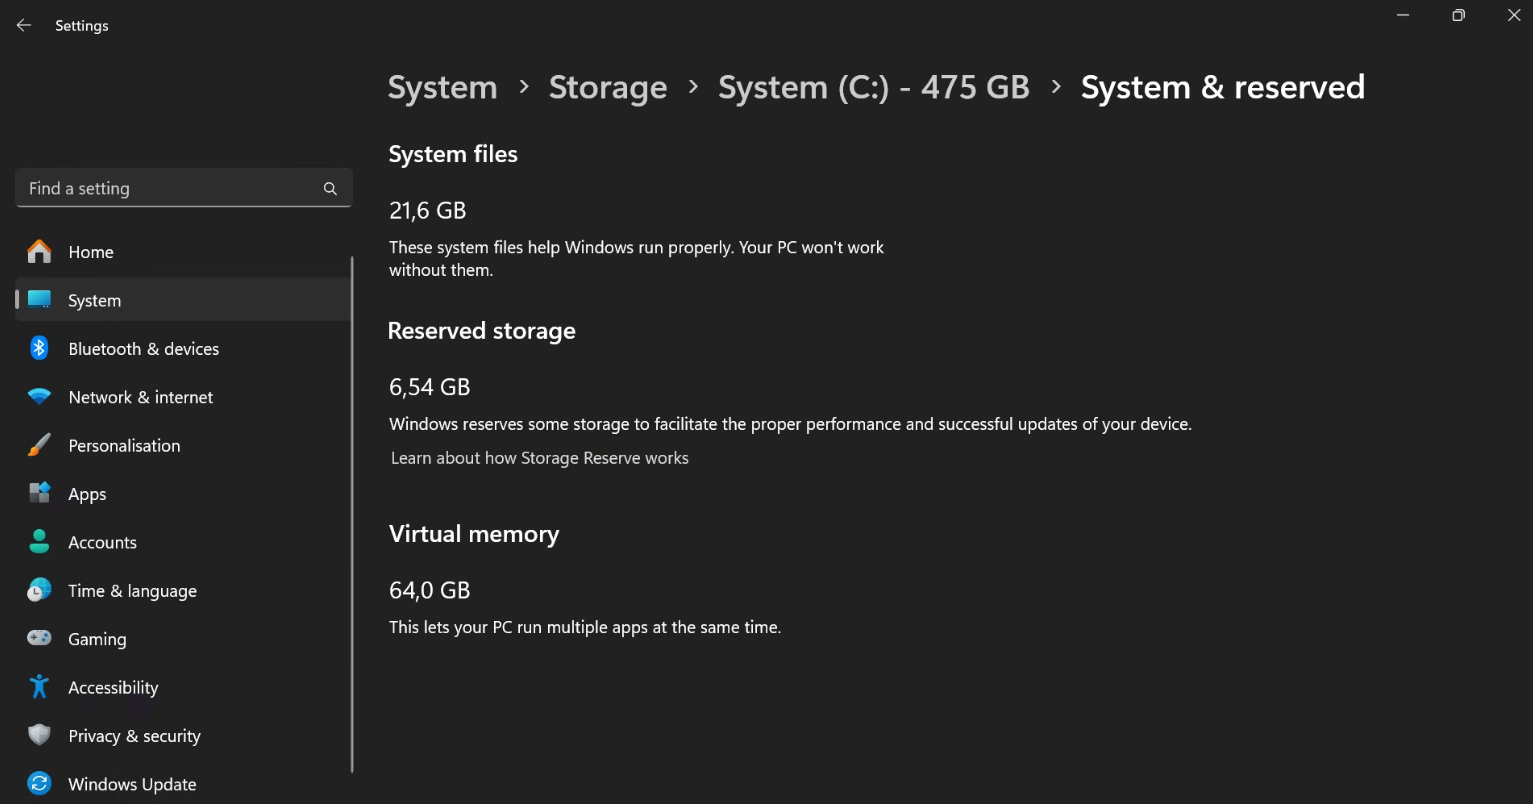
Task: Click the sidebar vertical scrollbar
Action: (x=352, y=515)
